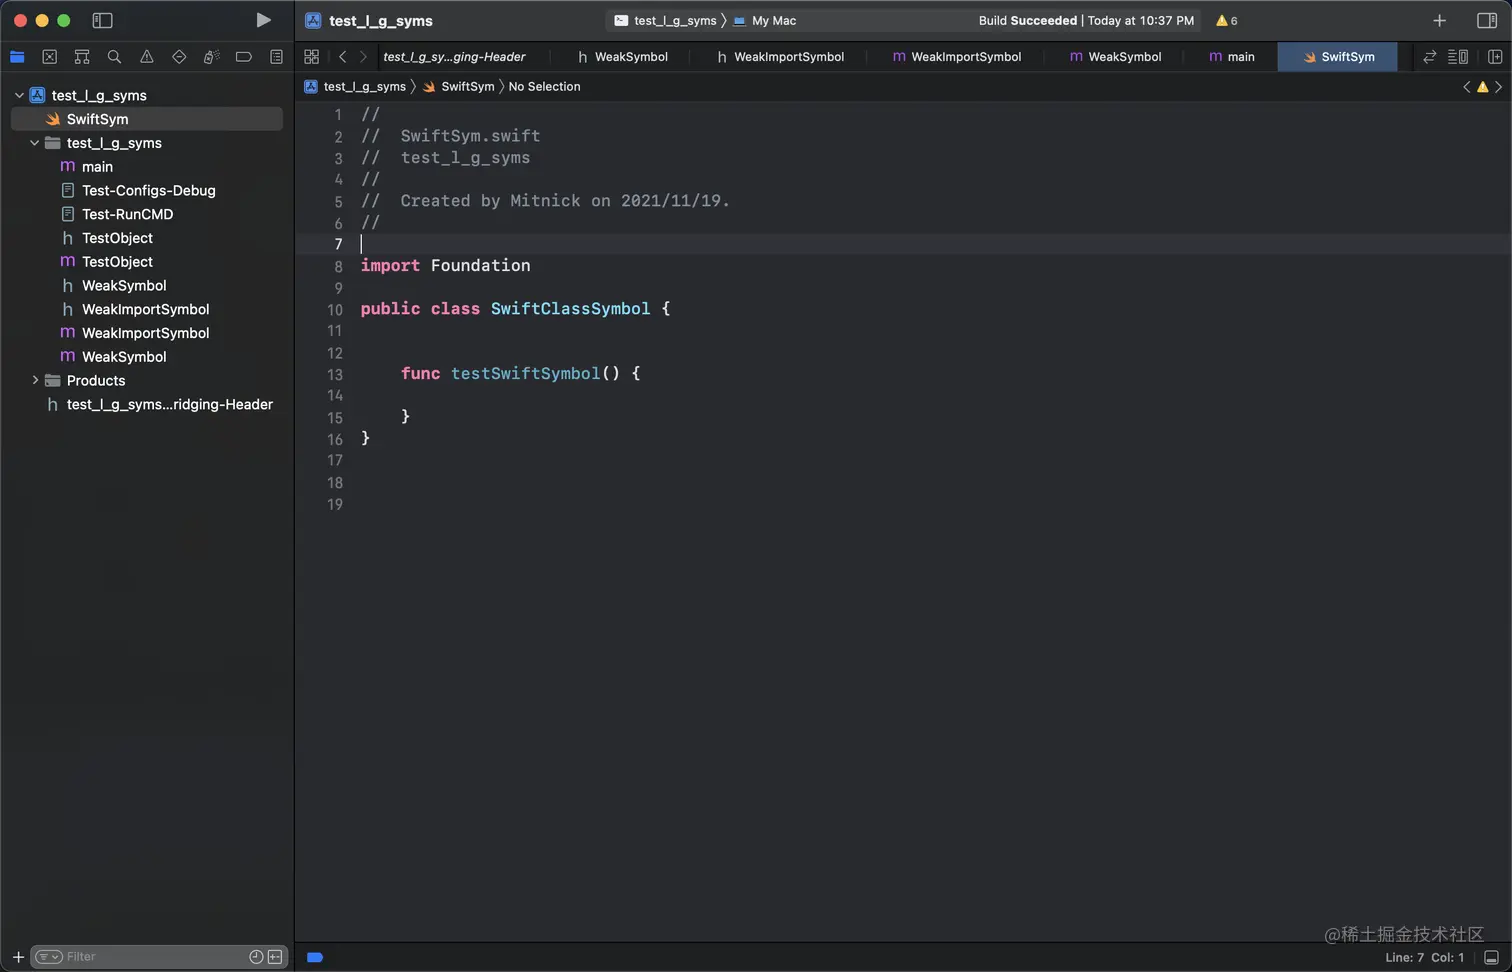Click the 6 warnings indicator

1226,20
